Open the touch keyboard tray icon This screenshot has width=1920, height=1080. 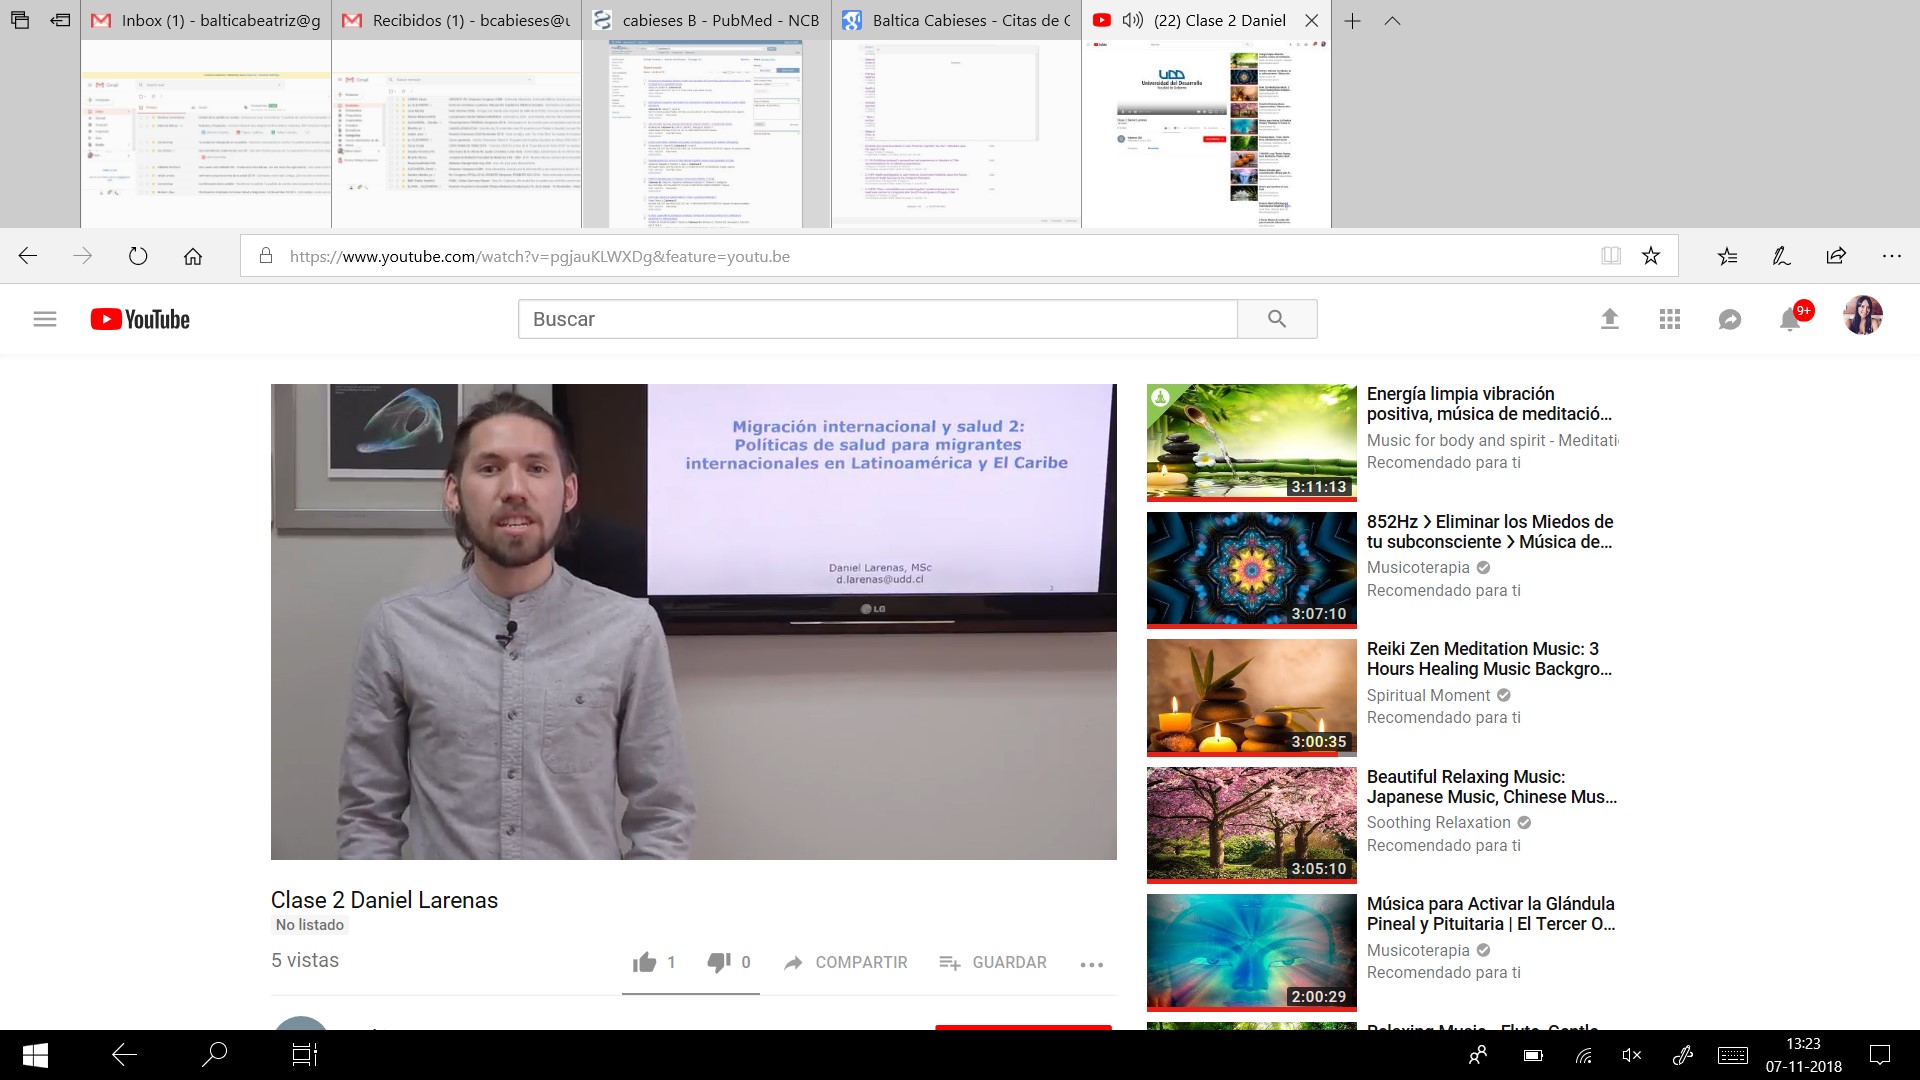coord(1733,1055)
